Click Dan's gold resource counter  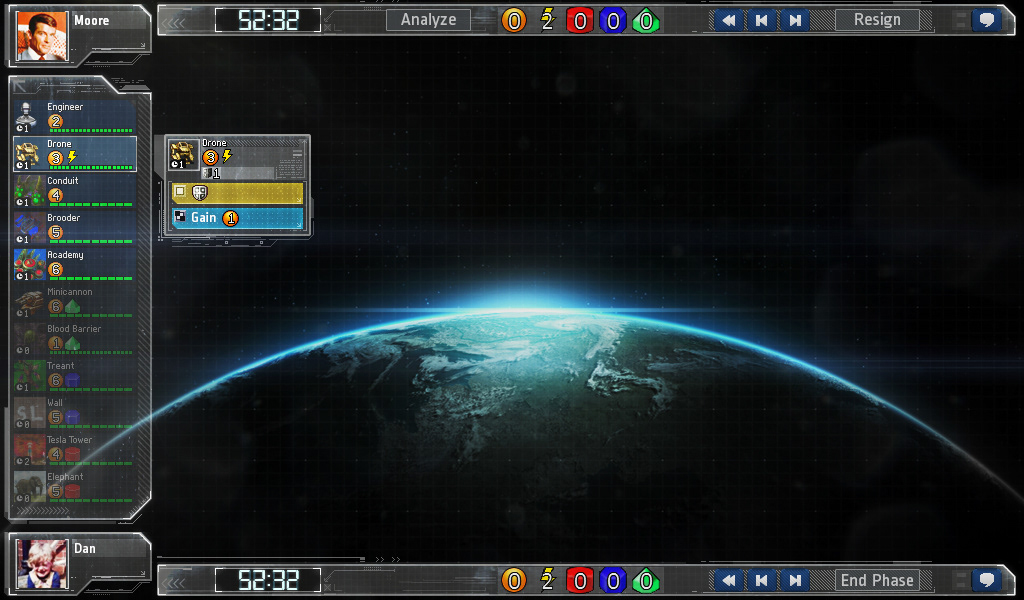(514, 580)
